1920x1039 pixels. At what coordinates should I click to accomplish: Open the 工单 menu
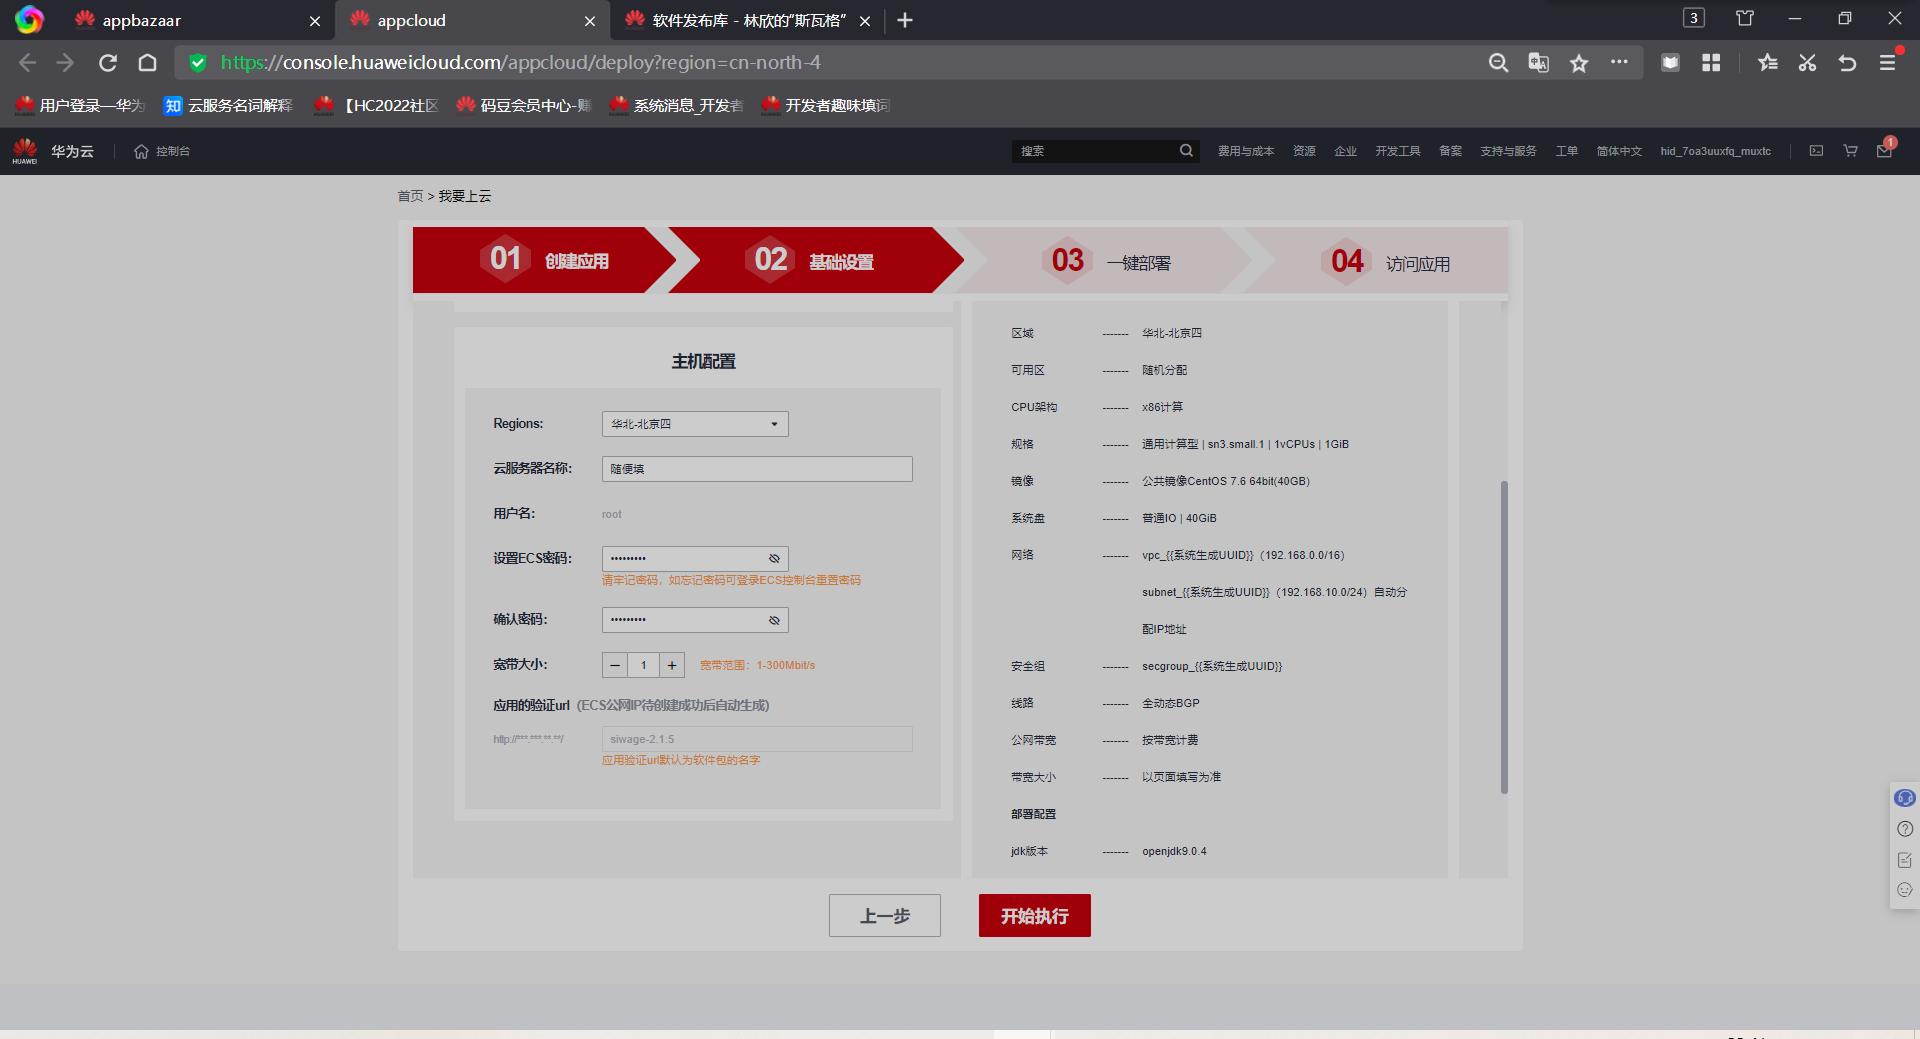[1566, 151]
